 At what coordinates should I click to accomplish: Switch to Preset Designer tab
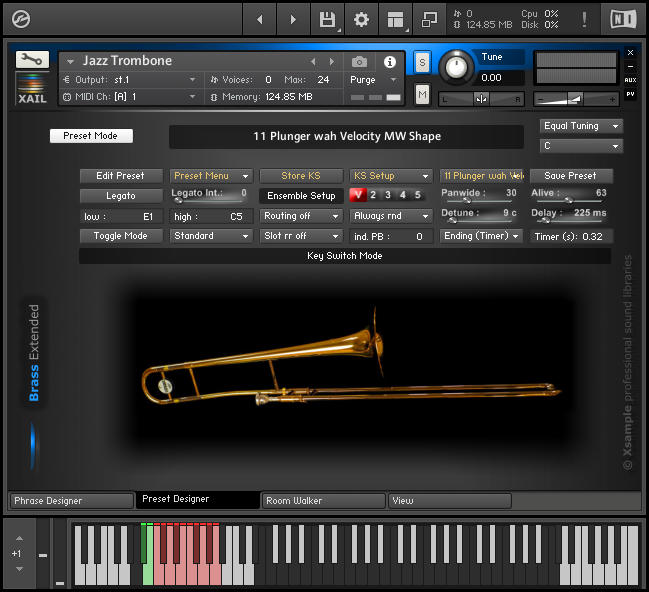pyautogui.click(x=198, y=500)
